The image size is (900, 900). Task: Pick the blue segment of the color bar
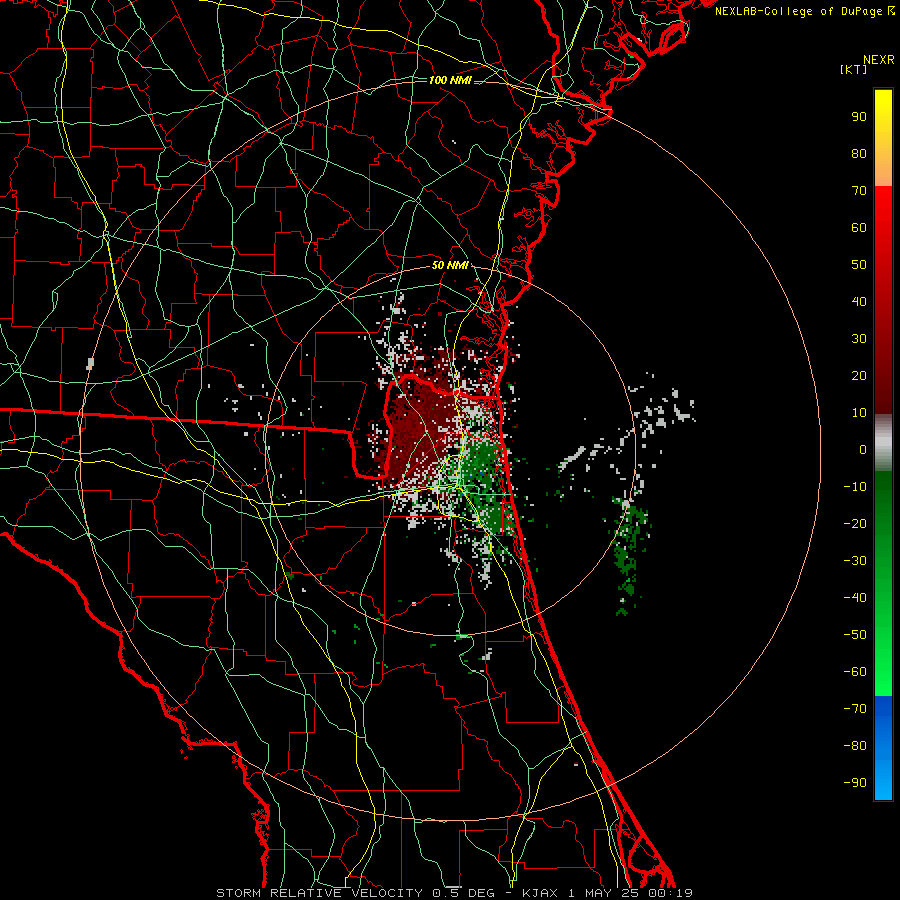pyautogui.click(x=883, y=748)
